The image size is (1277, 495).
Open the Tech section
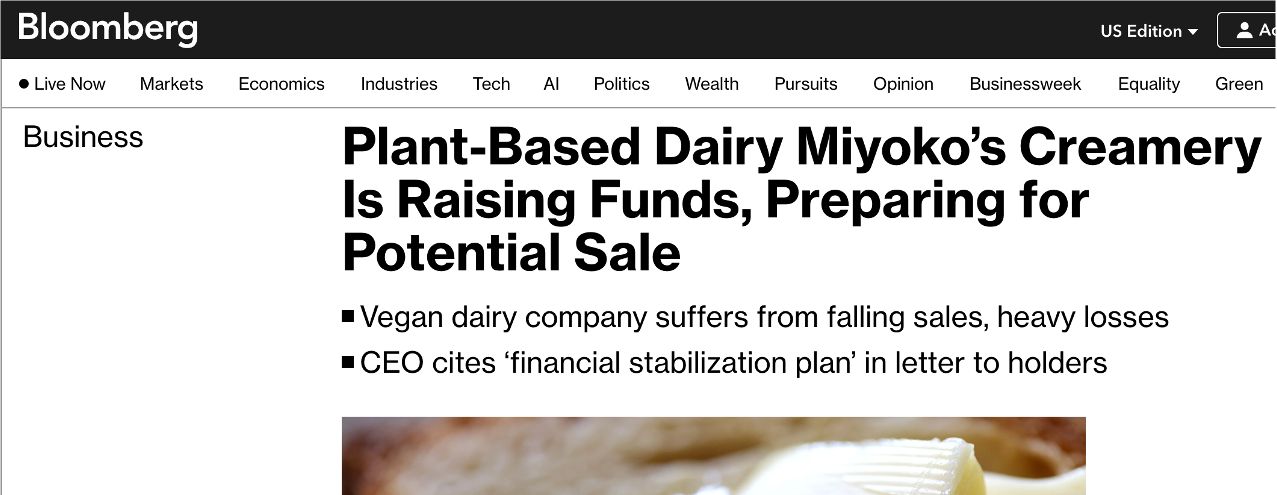491,84
